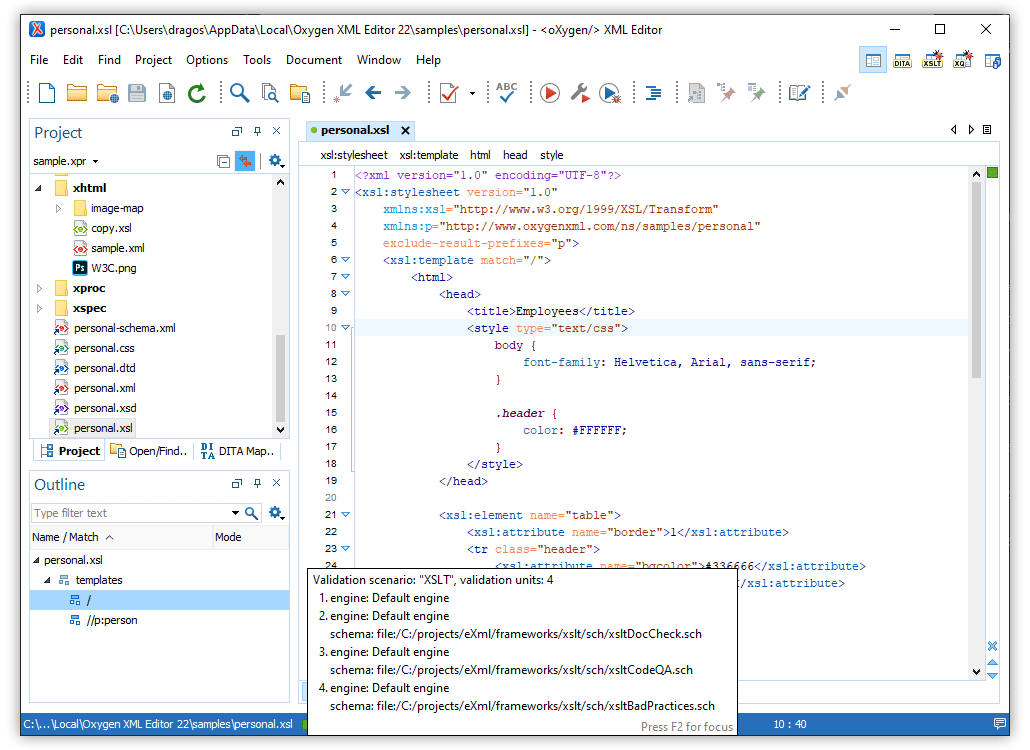Open the Document menu

click(x=313, y=60)
